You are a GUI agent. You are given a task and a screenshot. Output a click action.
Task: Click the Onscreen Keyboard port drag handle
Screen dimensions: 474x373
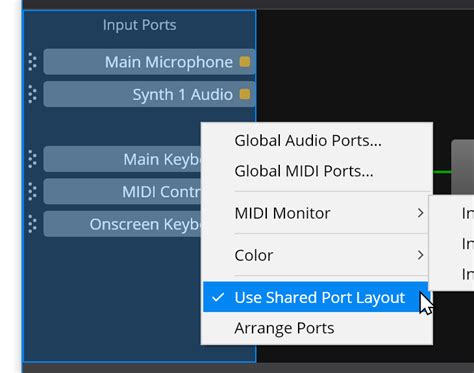click(32, 224)
